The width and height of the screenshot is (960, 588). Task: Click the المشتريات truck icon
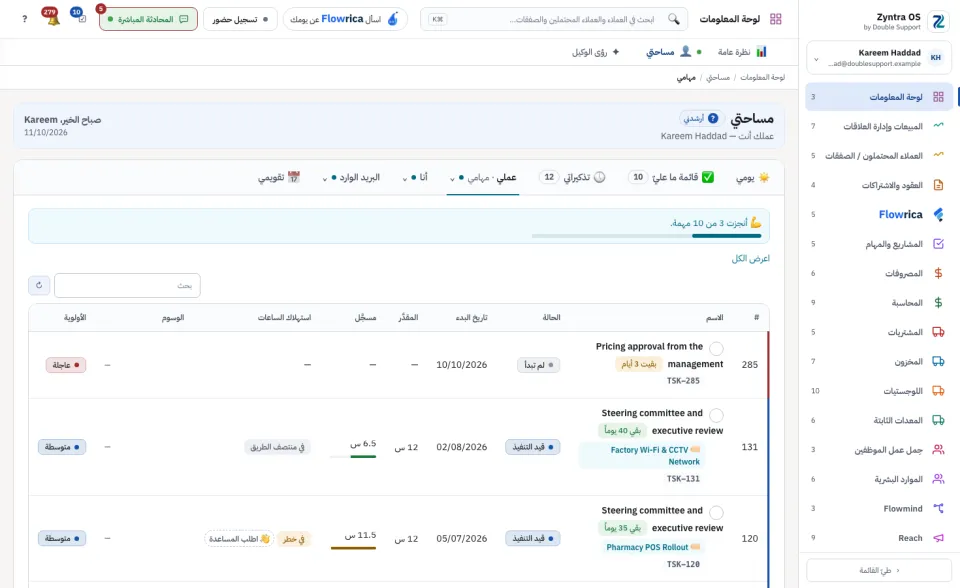[938, 332]
